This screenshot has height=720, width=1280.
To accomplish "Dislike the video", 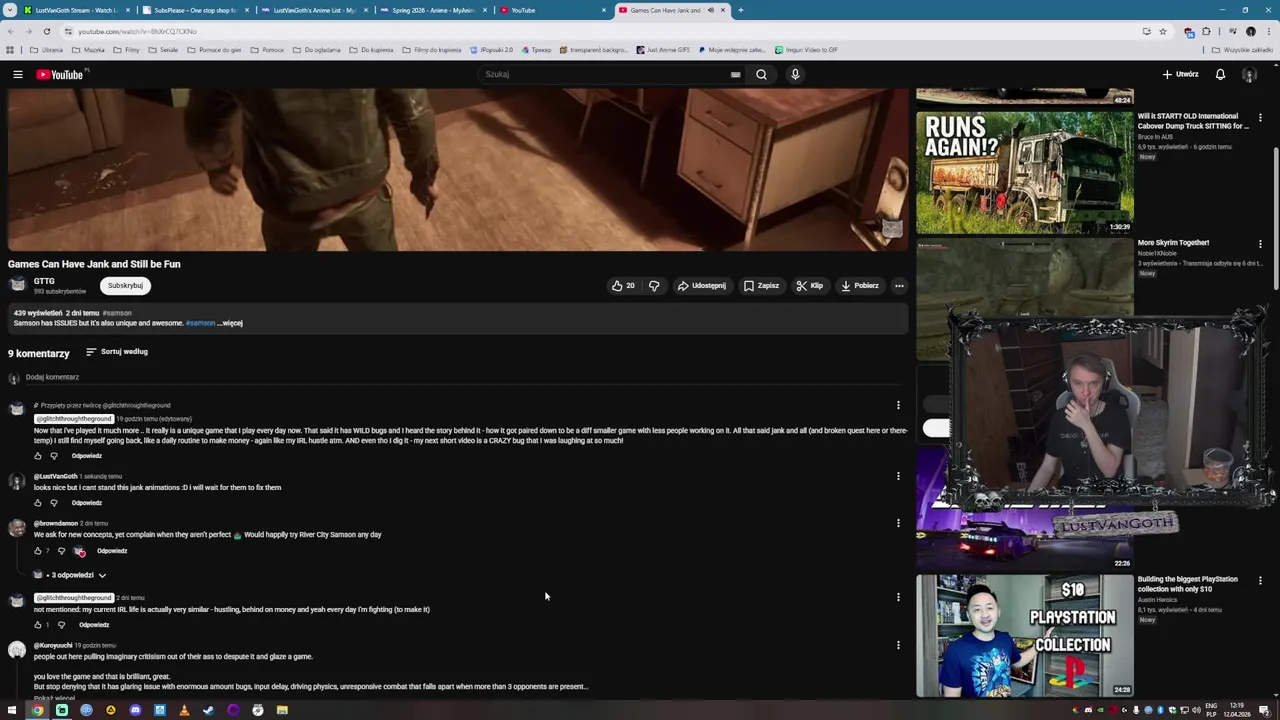I will point(654,286).
